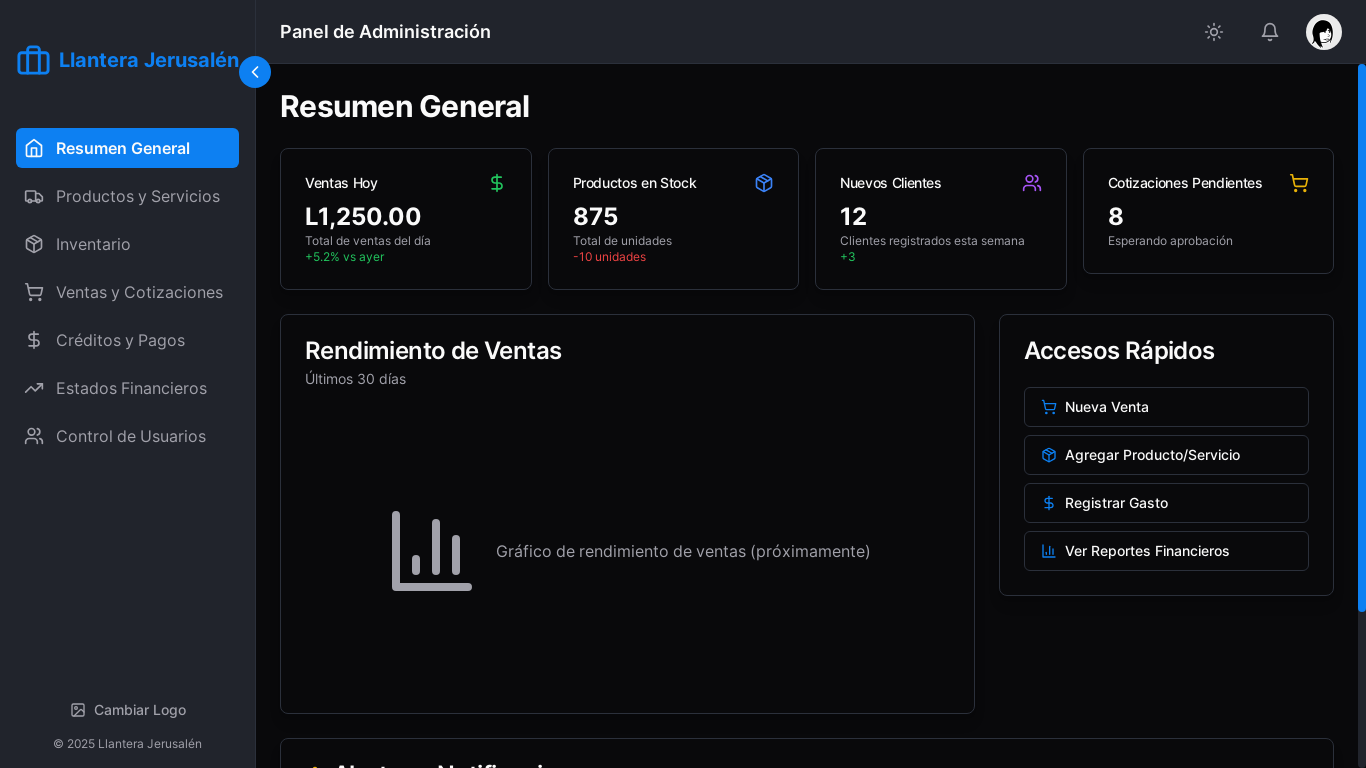Click Esperando aprobación text
The height and width of the screenshot is (768, 1366).
click(x=1170, y=241)
